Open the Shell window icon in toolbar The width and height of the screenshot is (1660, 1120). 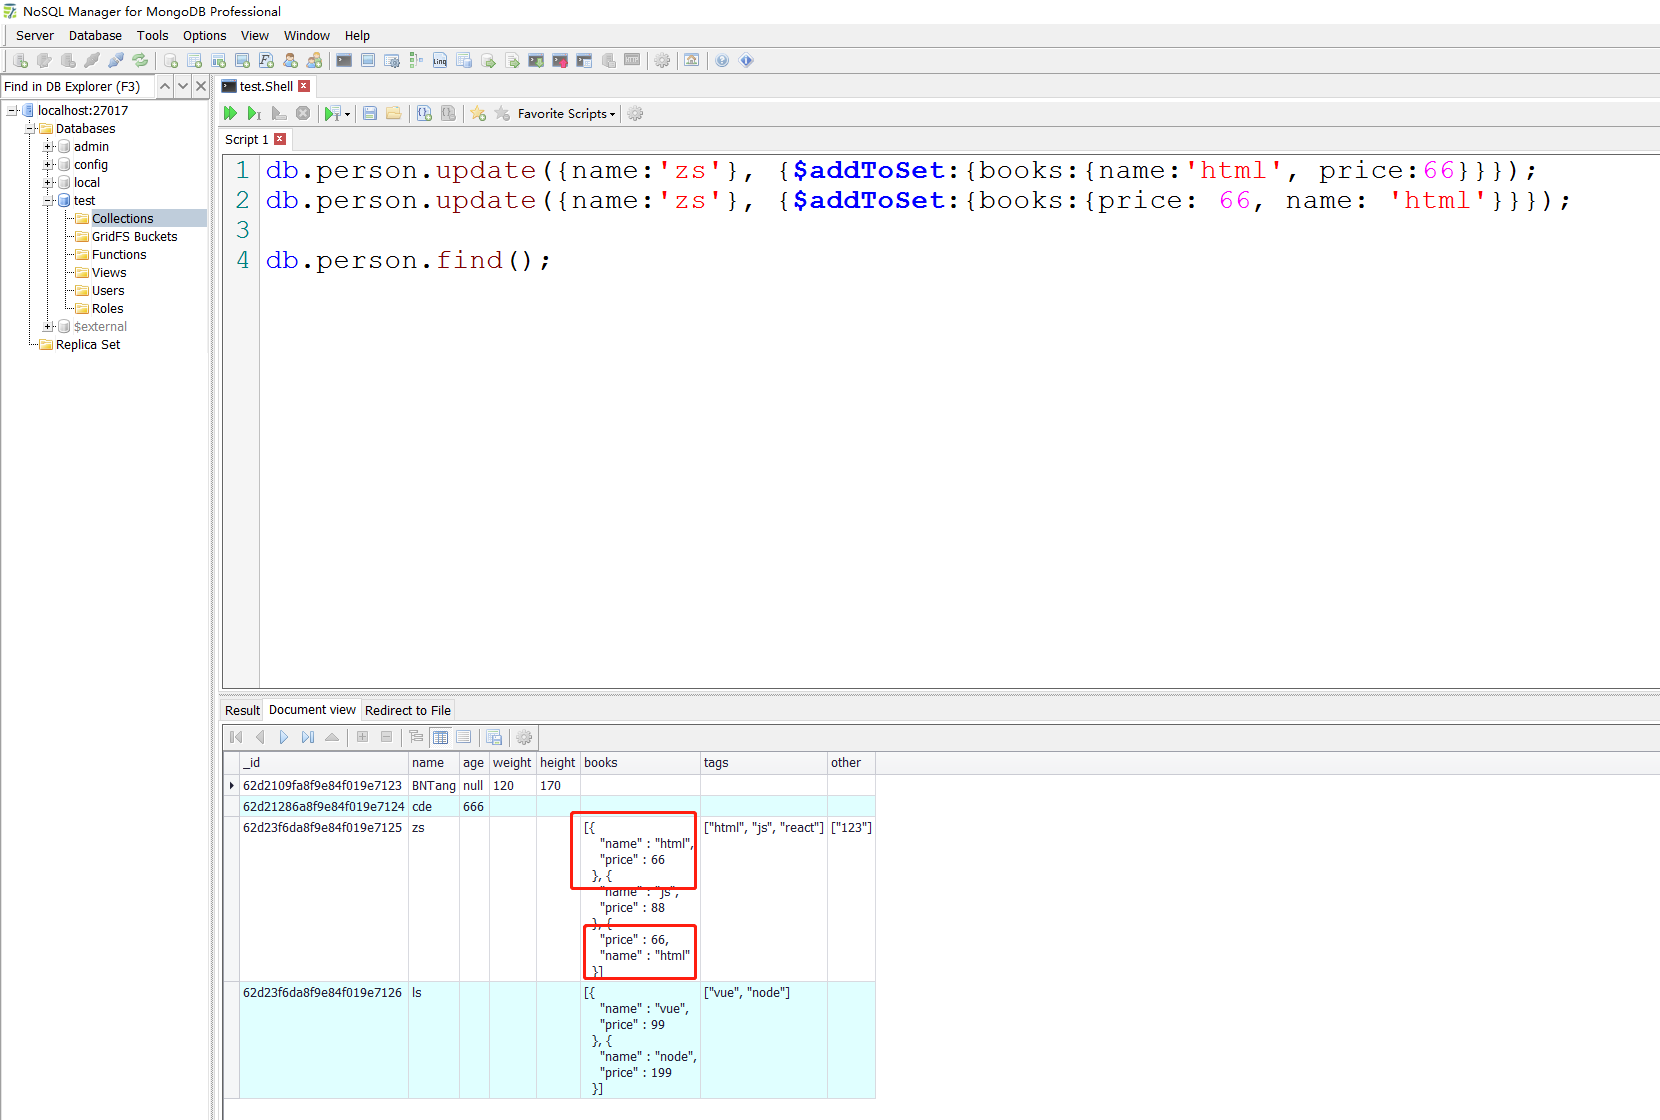[344, 61]
